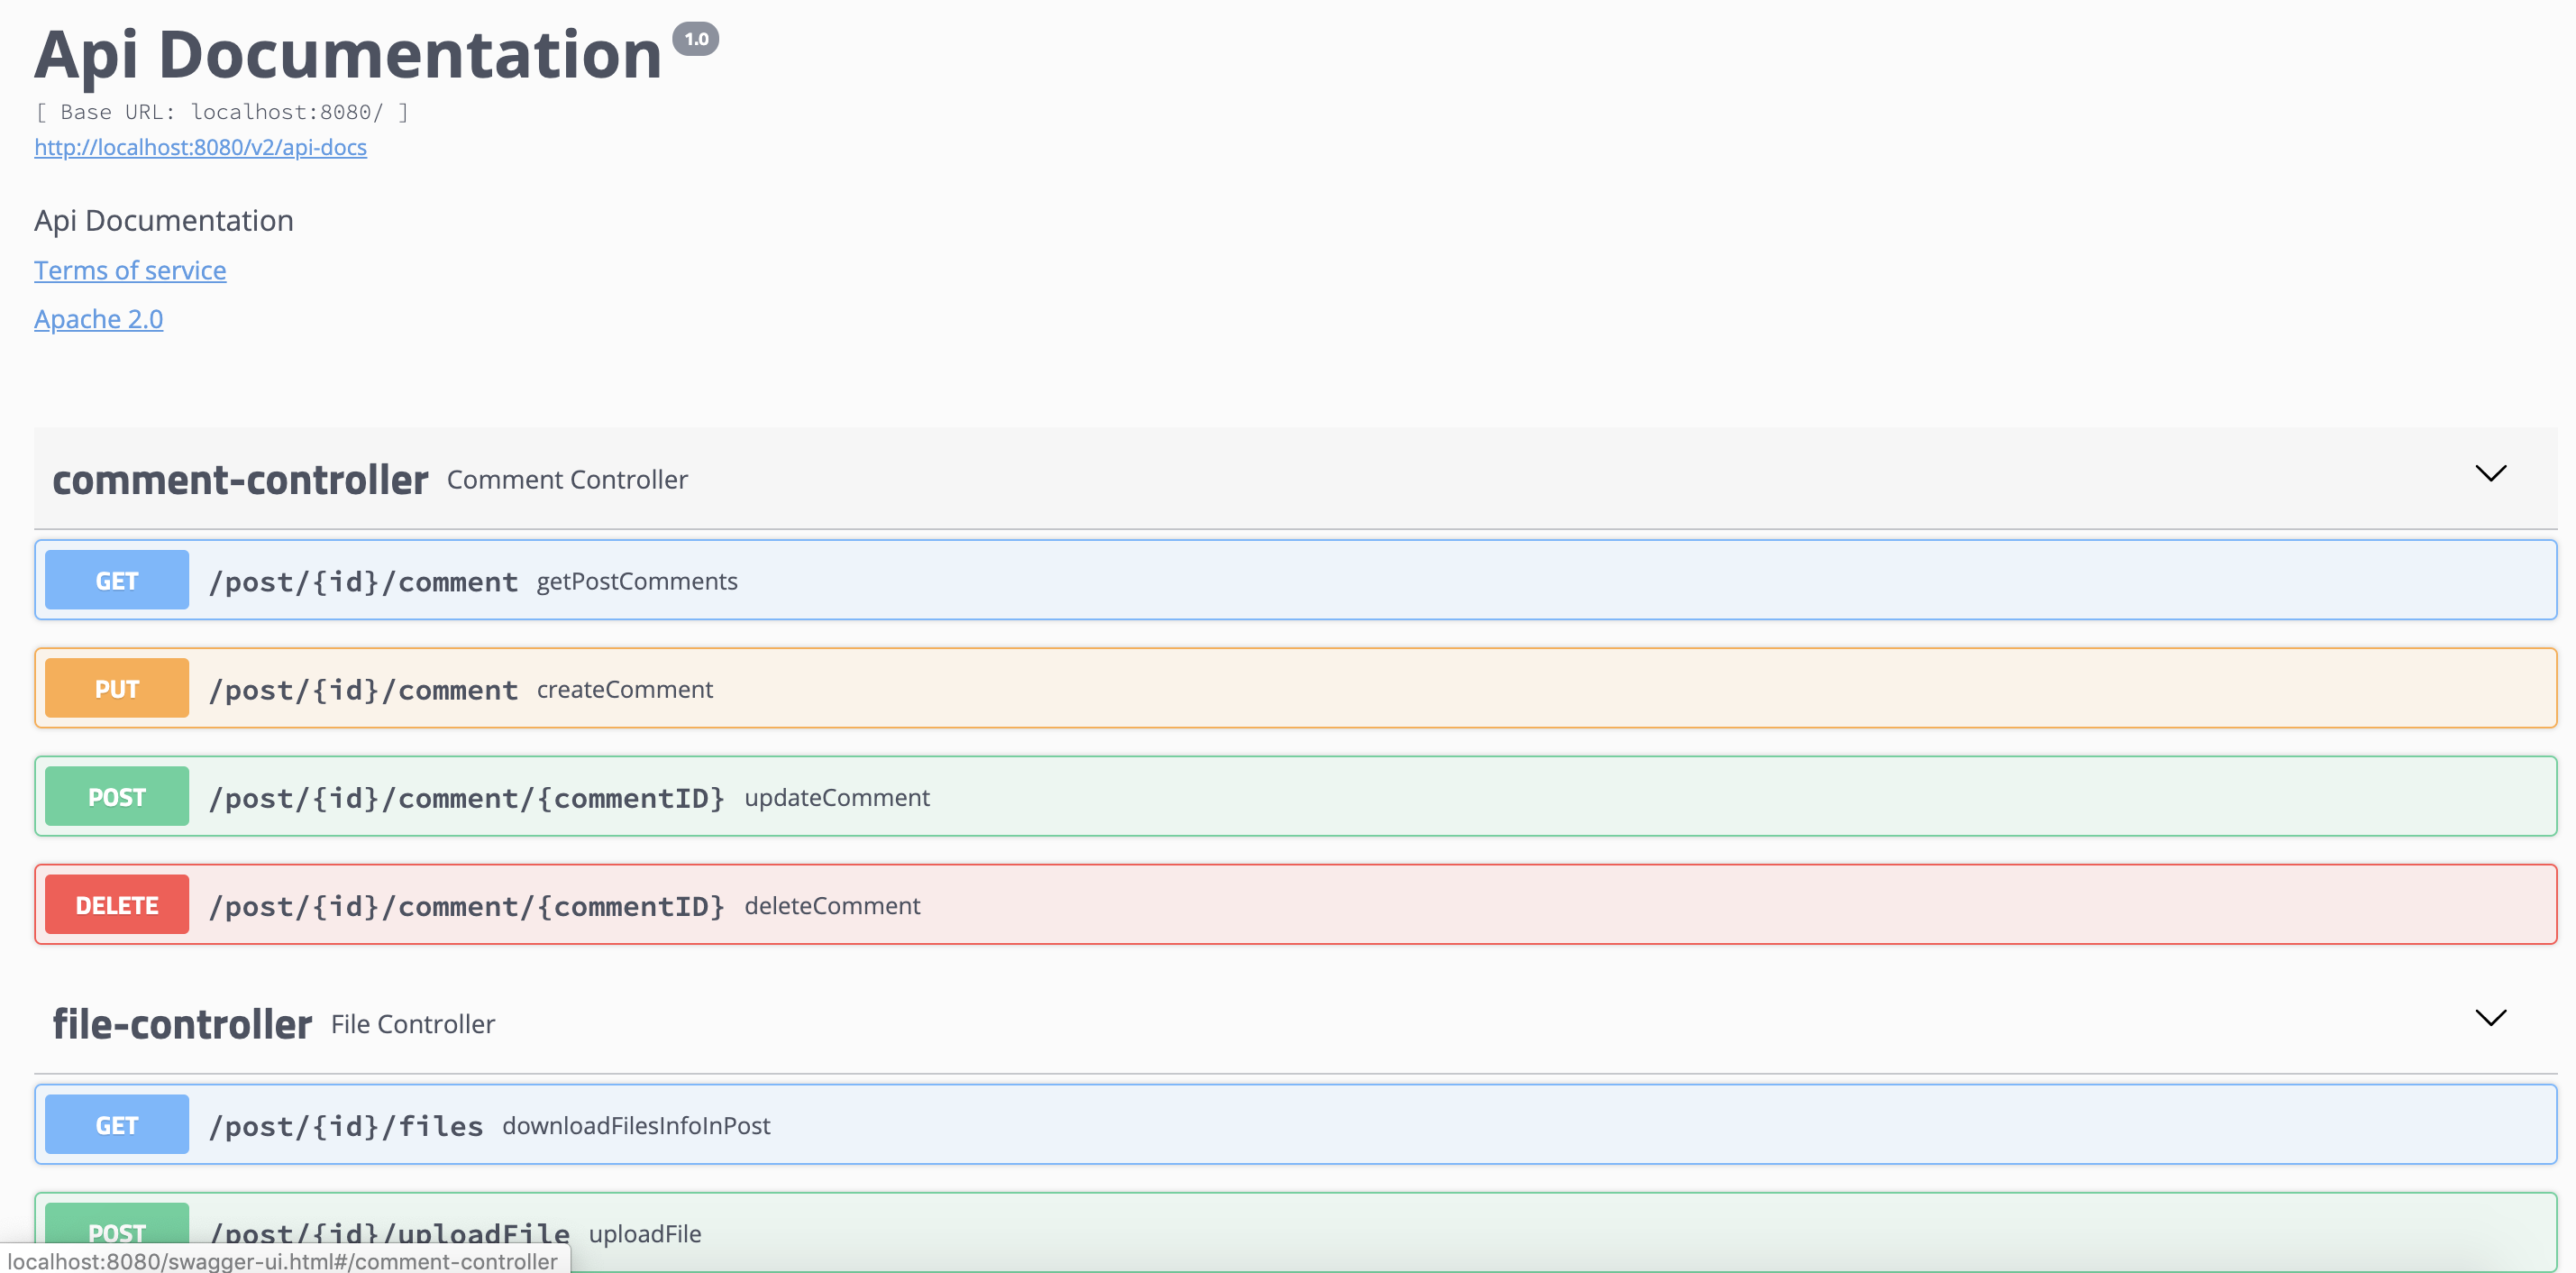Click the DELETE badge for deleteComment

tap(117, 904)
